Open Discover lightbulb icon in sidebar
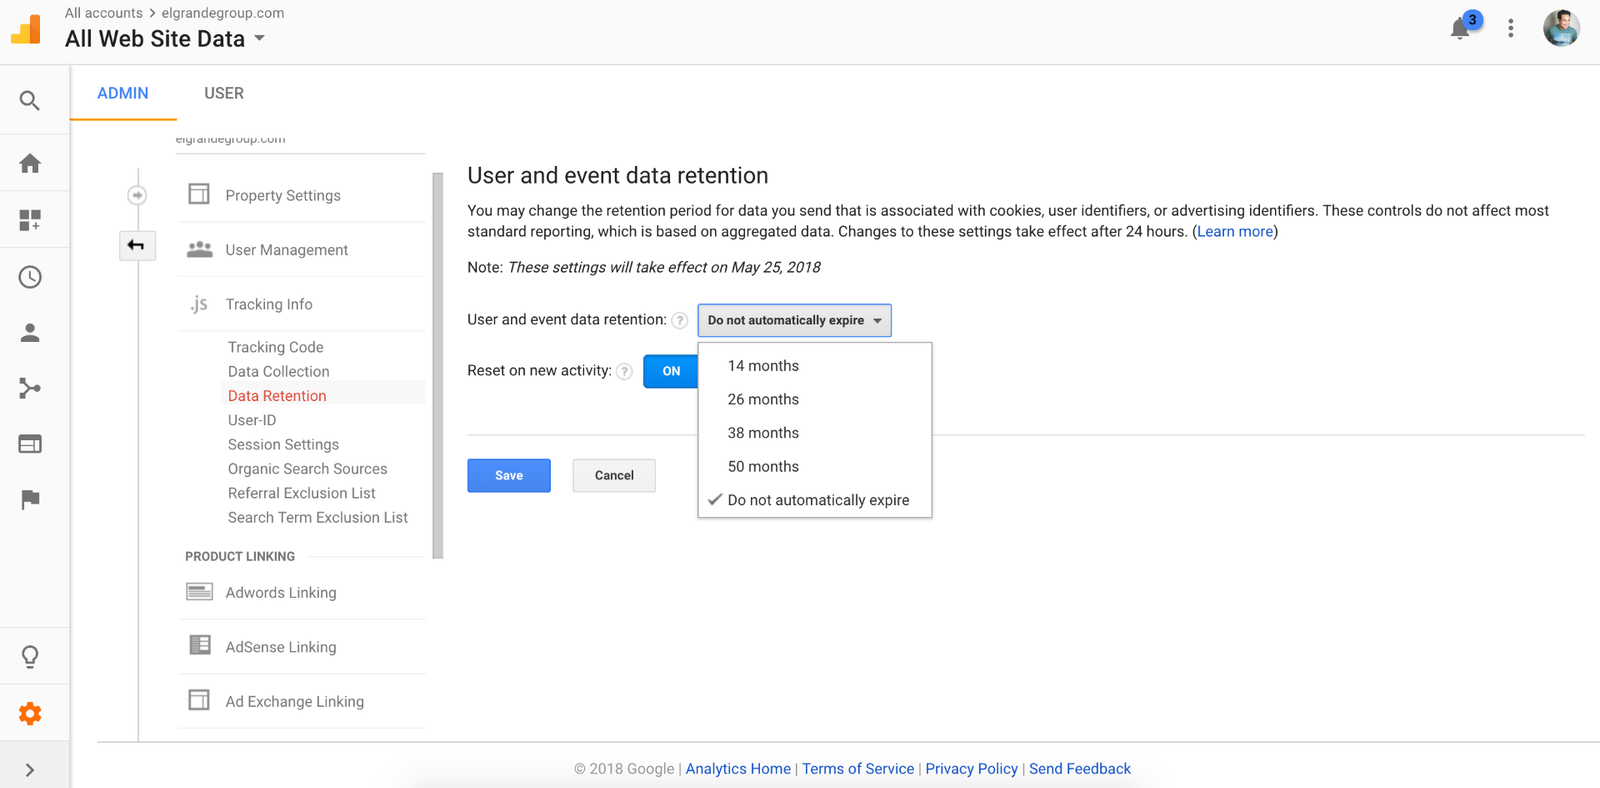 click(x=30, y=657)
